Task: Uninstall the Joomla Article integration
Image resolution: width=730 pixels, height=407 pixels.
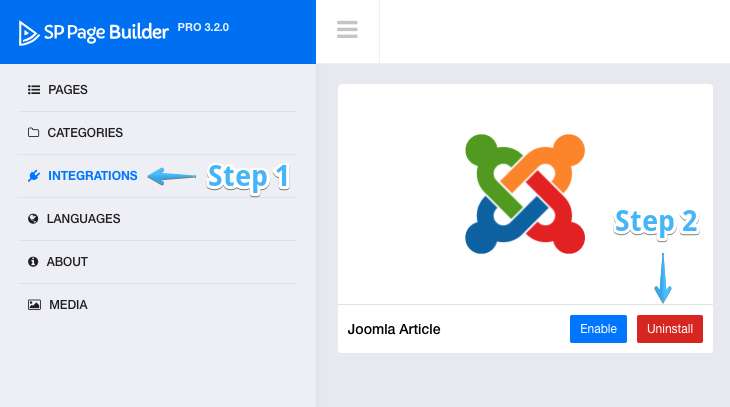Action: coord(669,329)
